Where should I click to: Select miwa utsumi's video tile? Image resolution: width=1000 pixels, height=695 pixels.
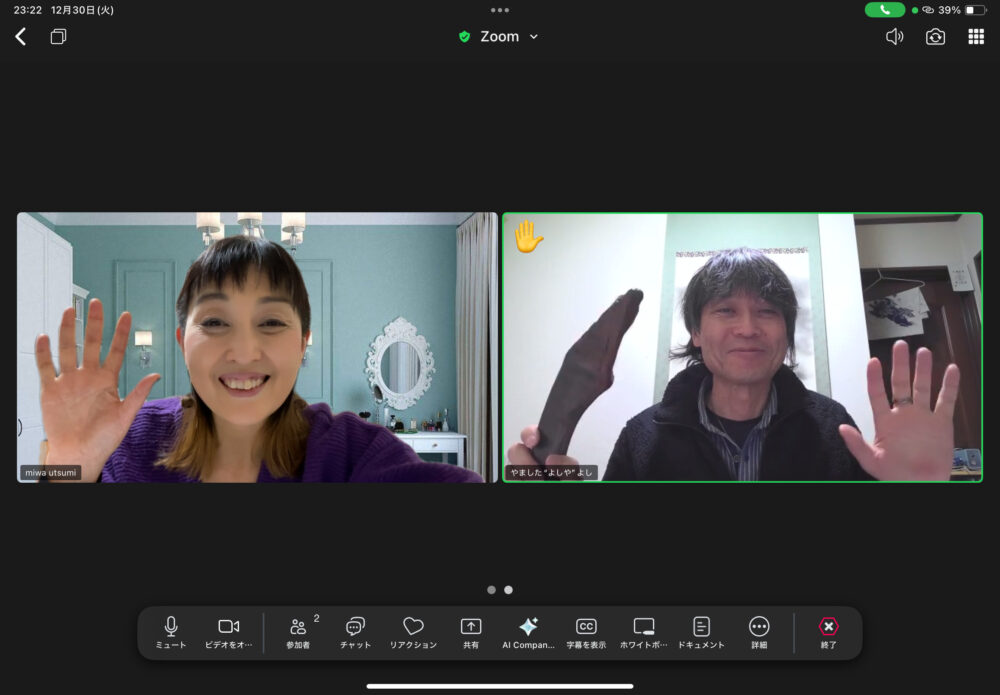pos(257,347)
